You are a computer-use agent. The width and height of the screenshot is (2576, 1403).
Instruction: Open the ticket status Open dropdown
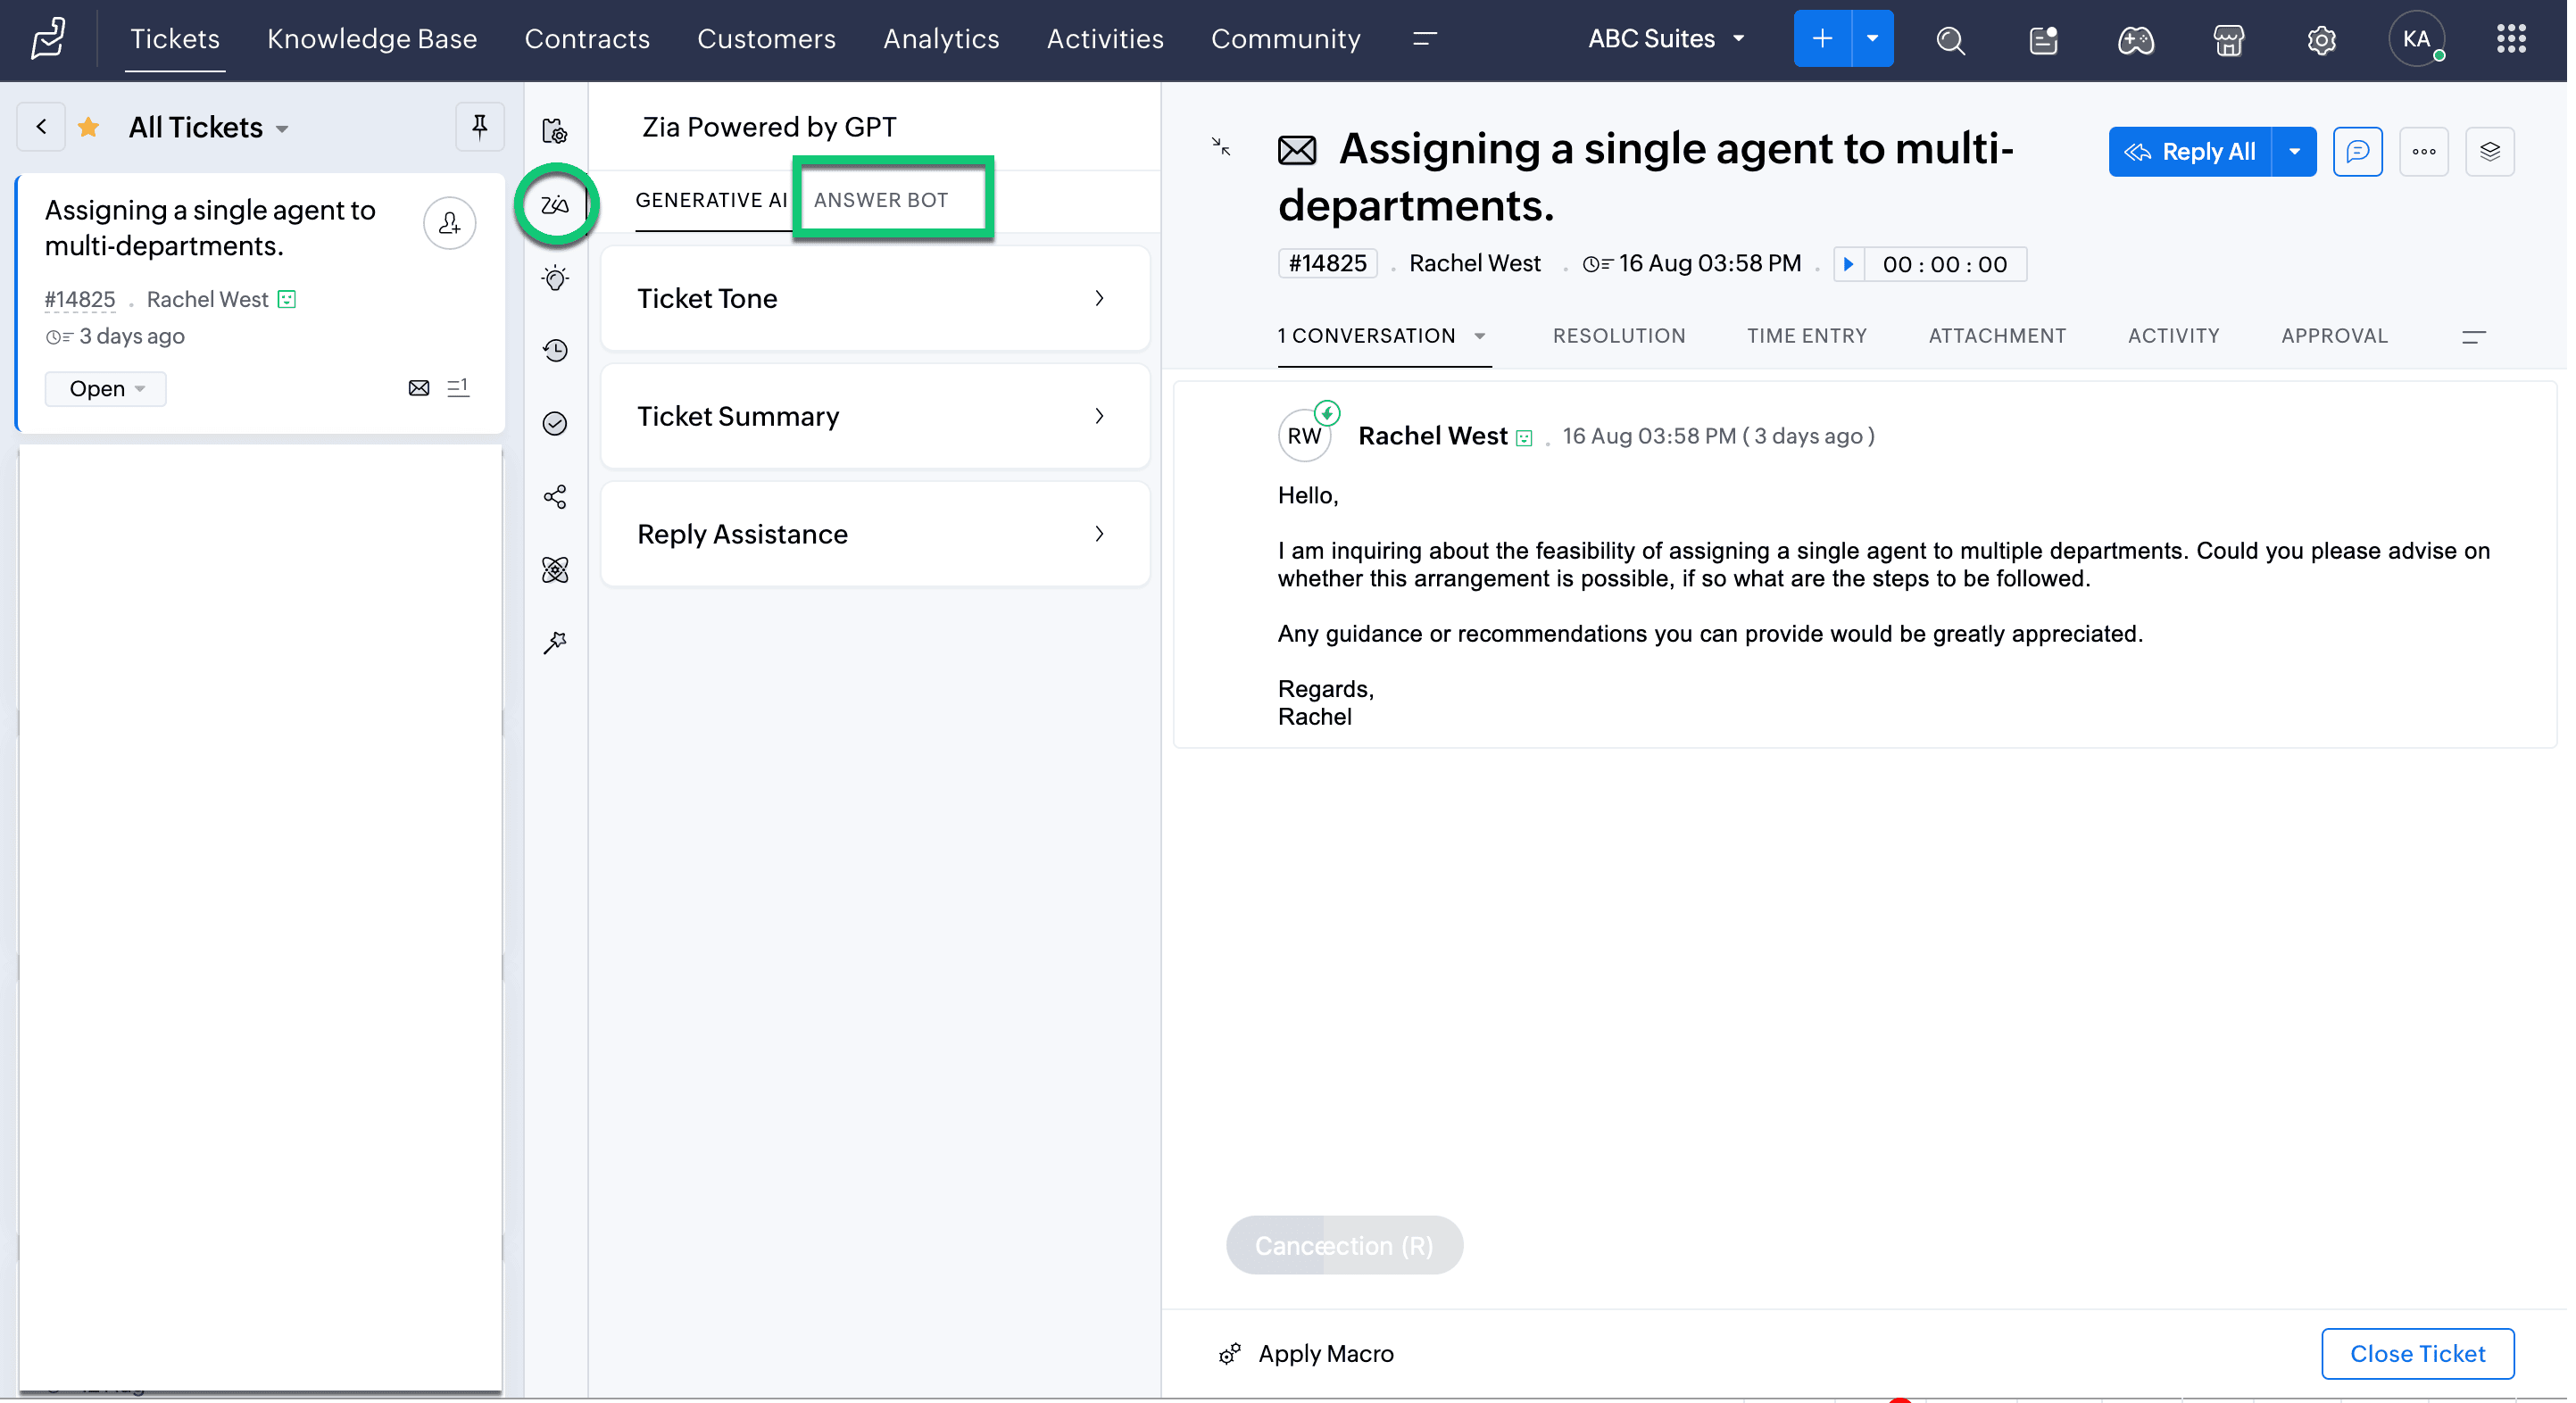tap(106, 389)
